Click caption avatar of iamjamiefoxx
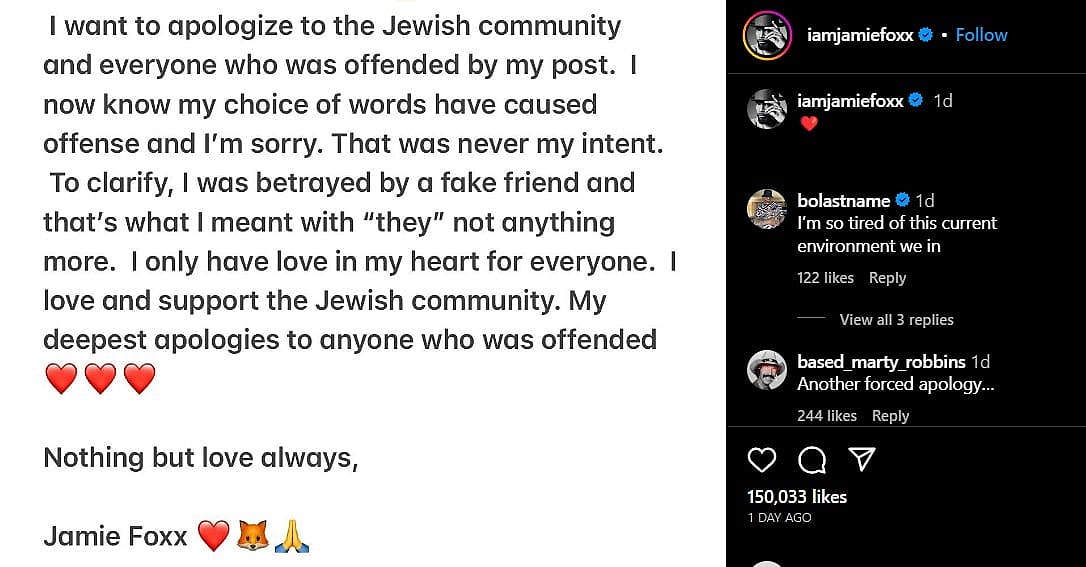Image resolution: width=1086 pixels, height=567 pixels. pos(767,109)
